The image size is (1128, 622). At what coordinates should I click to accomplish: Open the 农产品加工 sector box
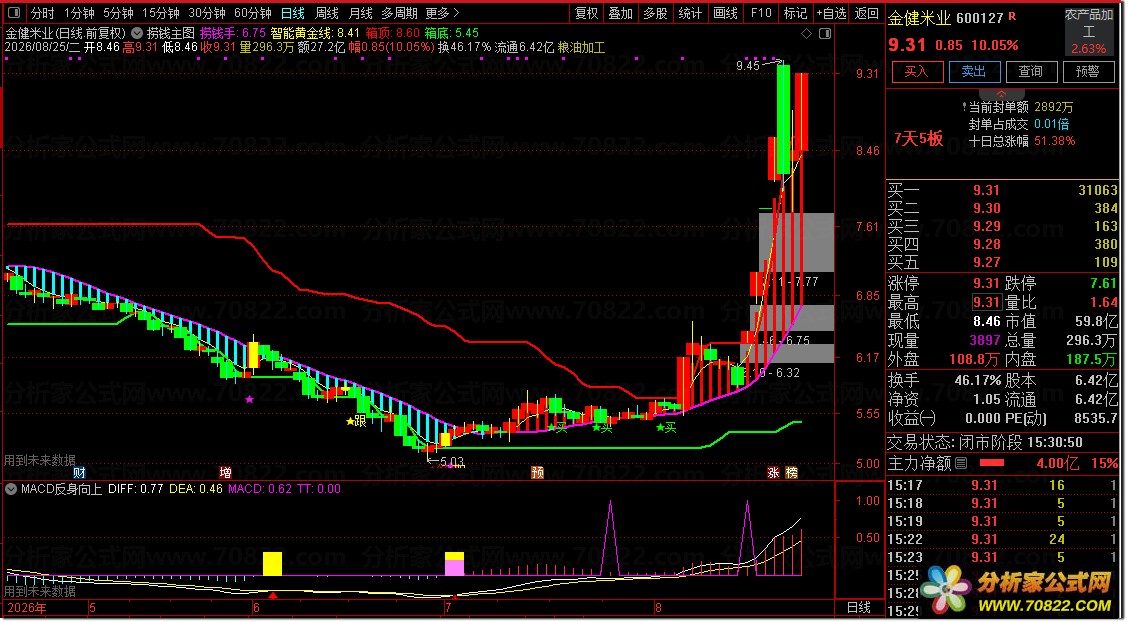click(x=1088, y=32)
